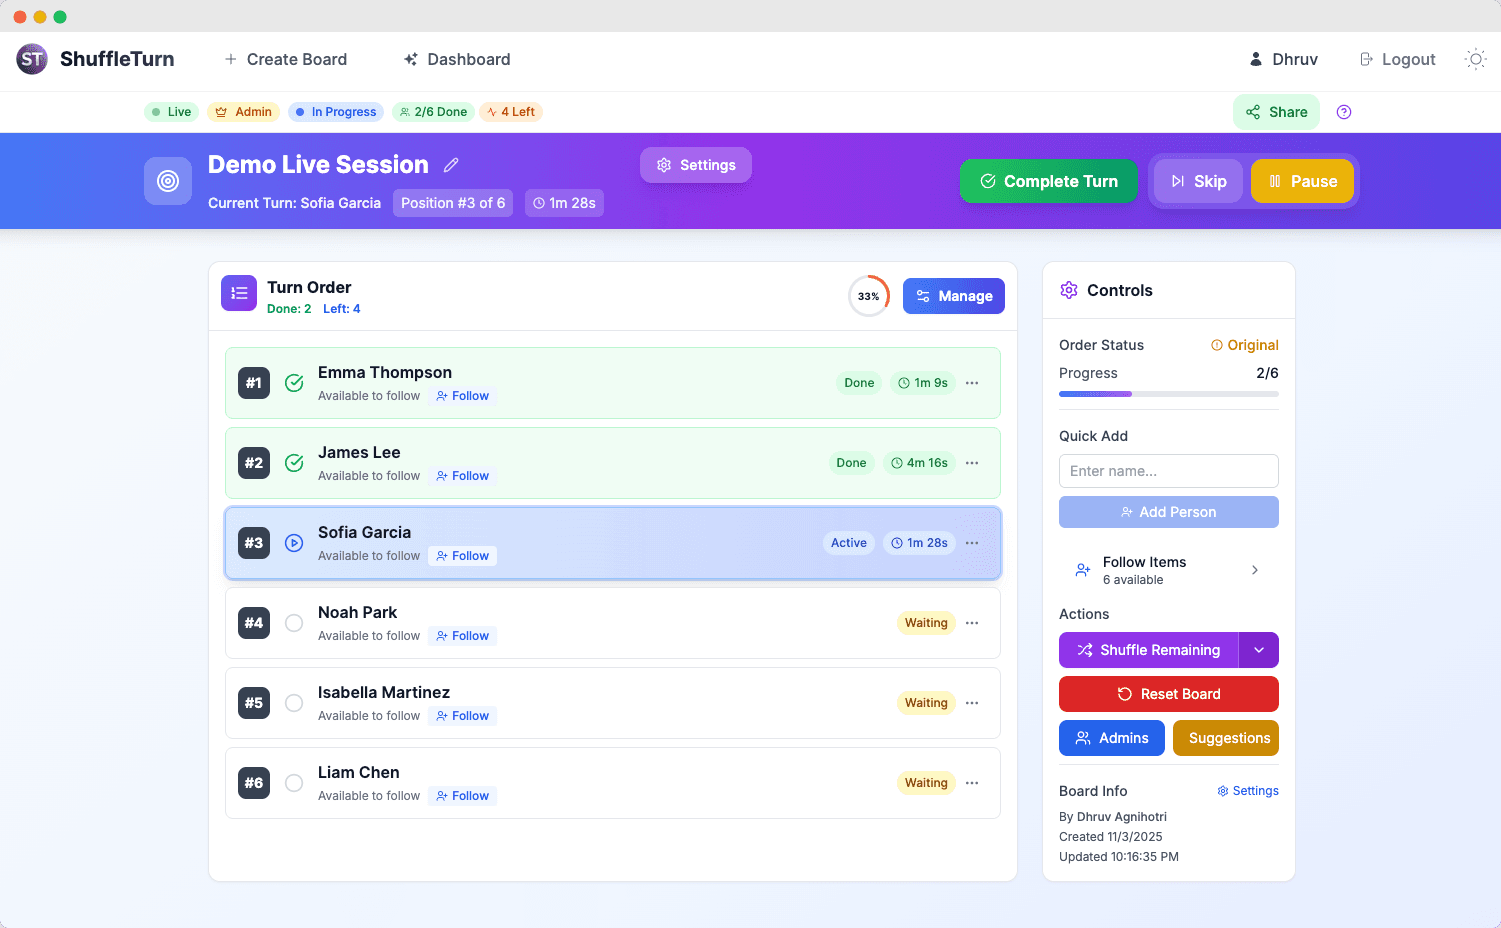Image resolution: width=1501 pixels, height=928 pixels.
Task: Click the target icon beside Demo Live Session
Action: (168, 181)
